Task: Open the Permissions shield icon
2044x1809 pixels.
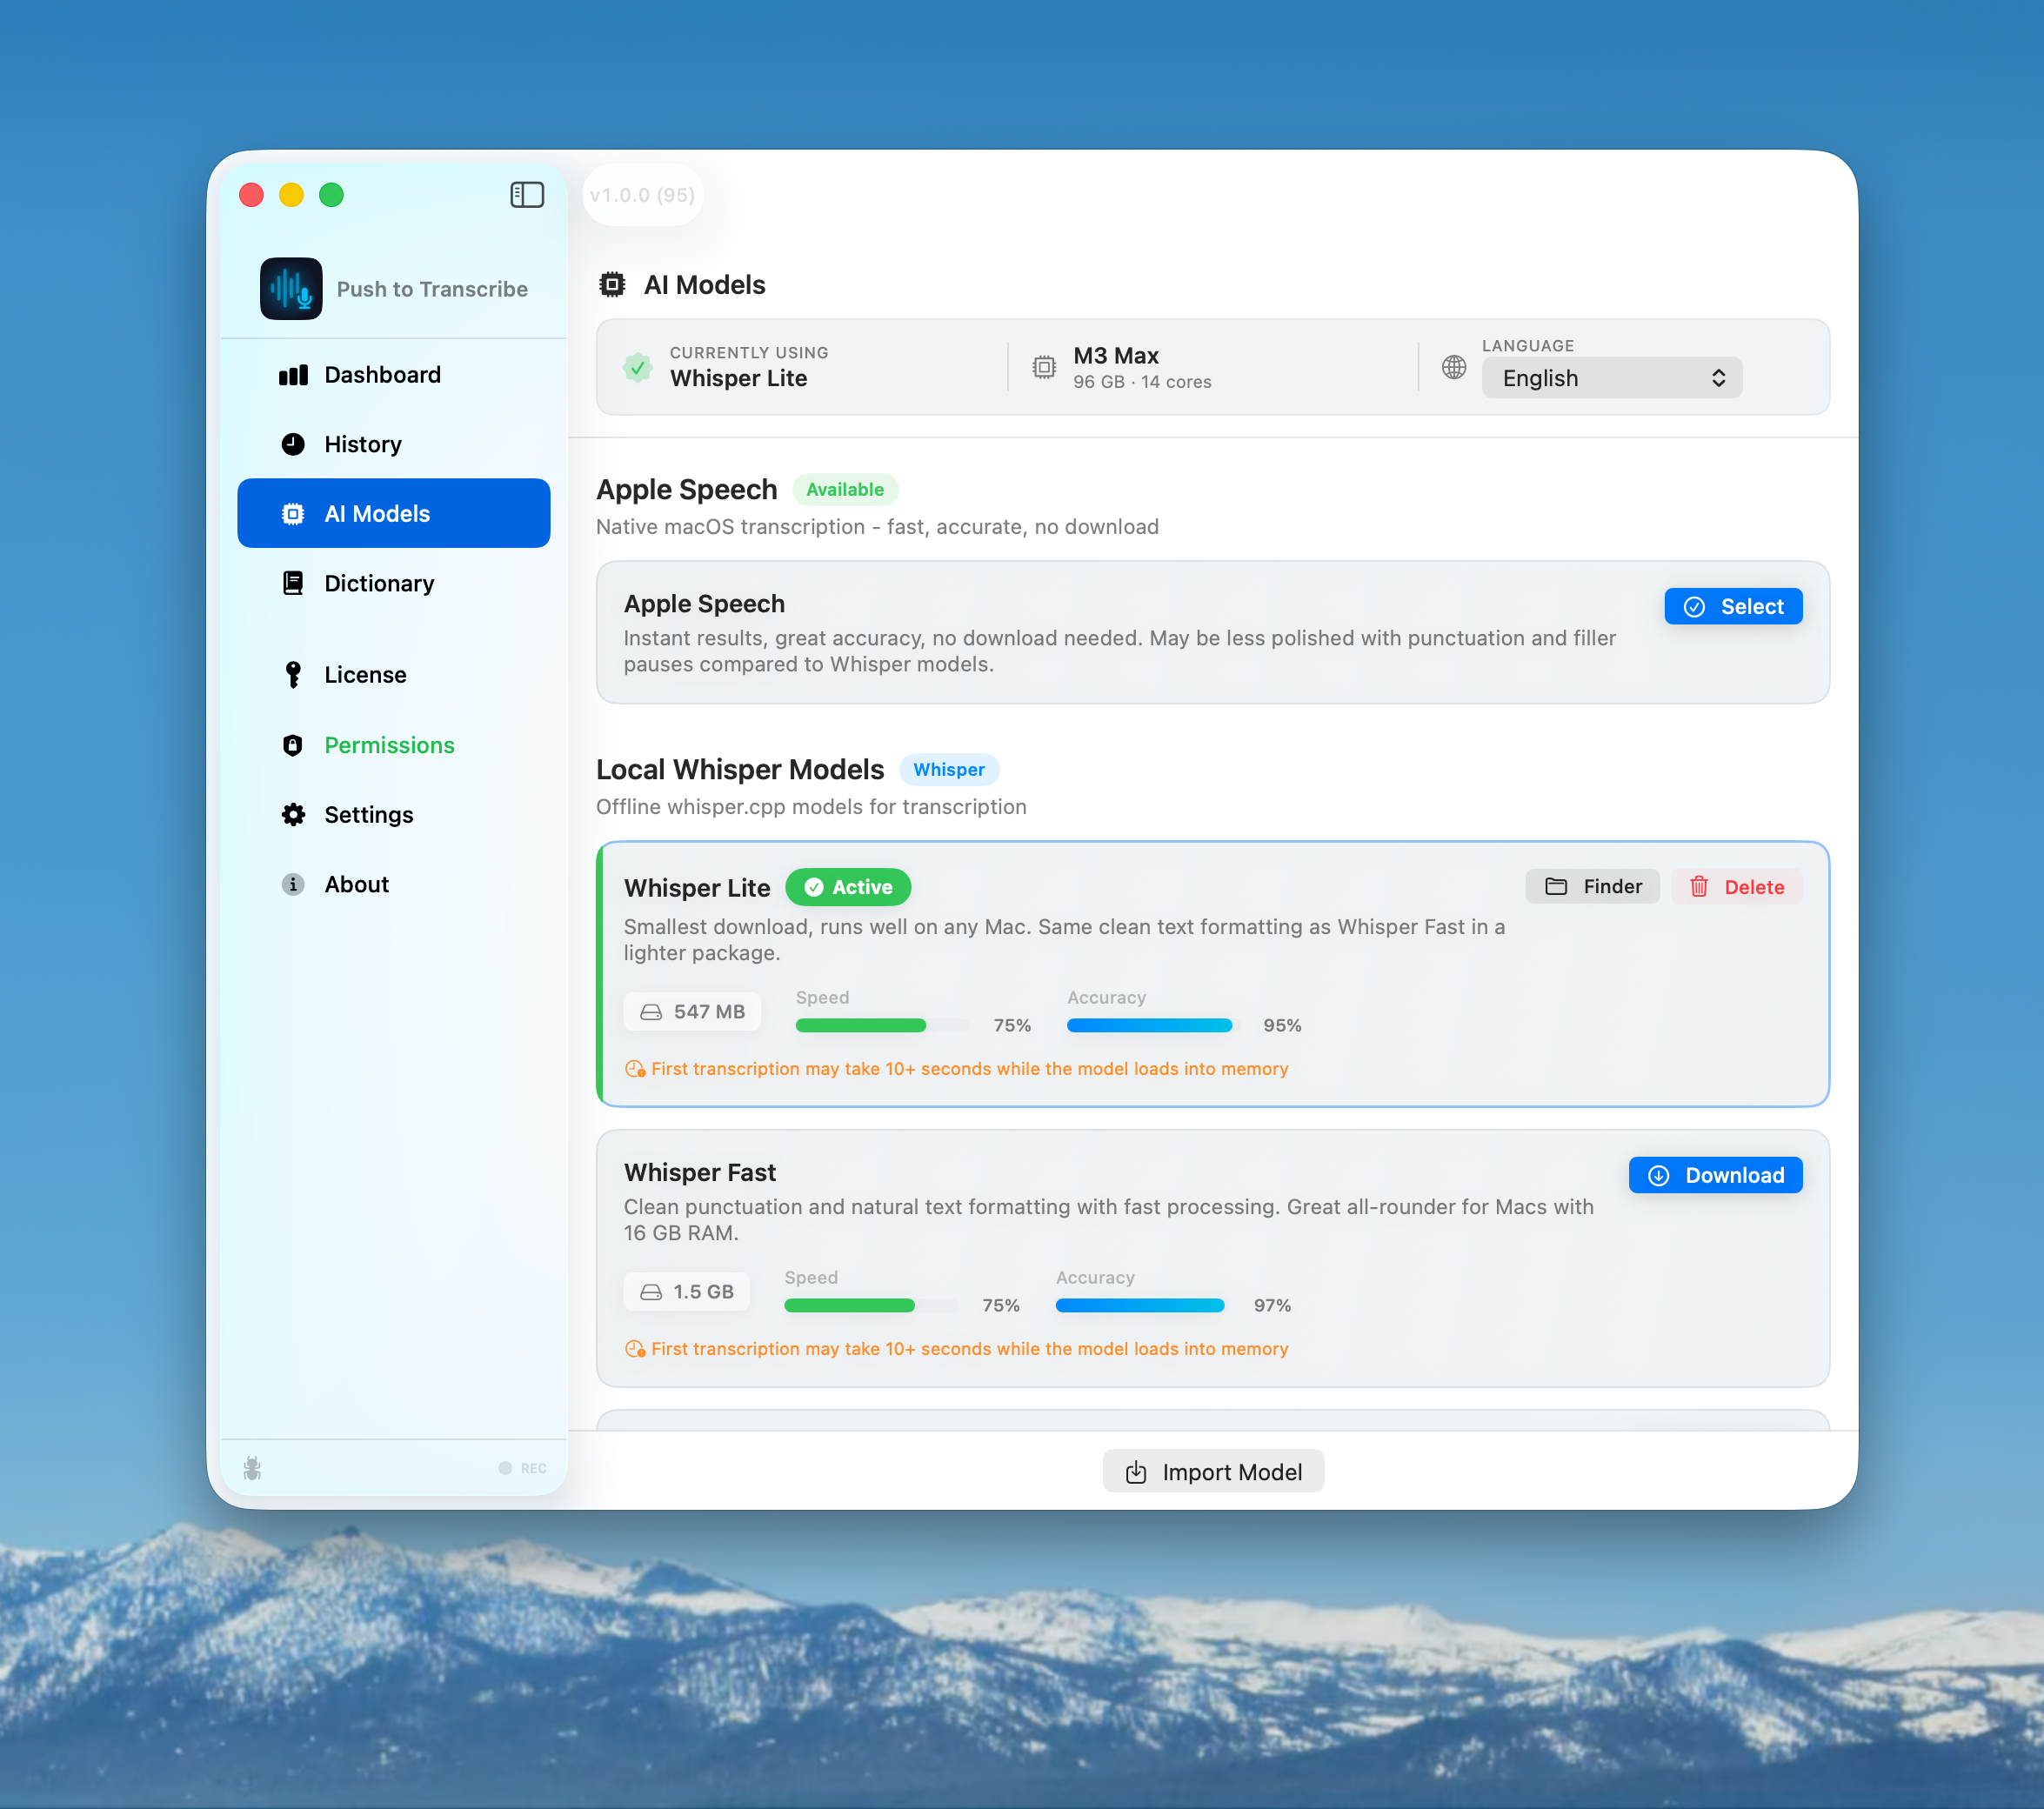Action: (294, 745)
